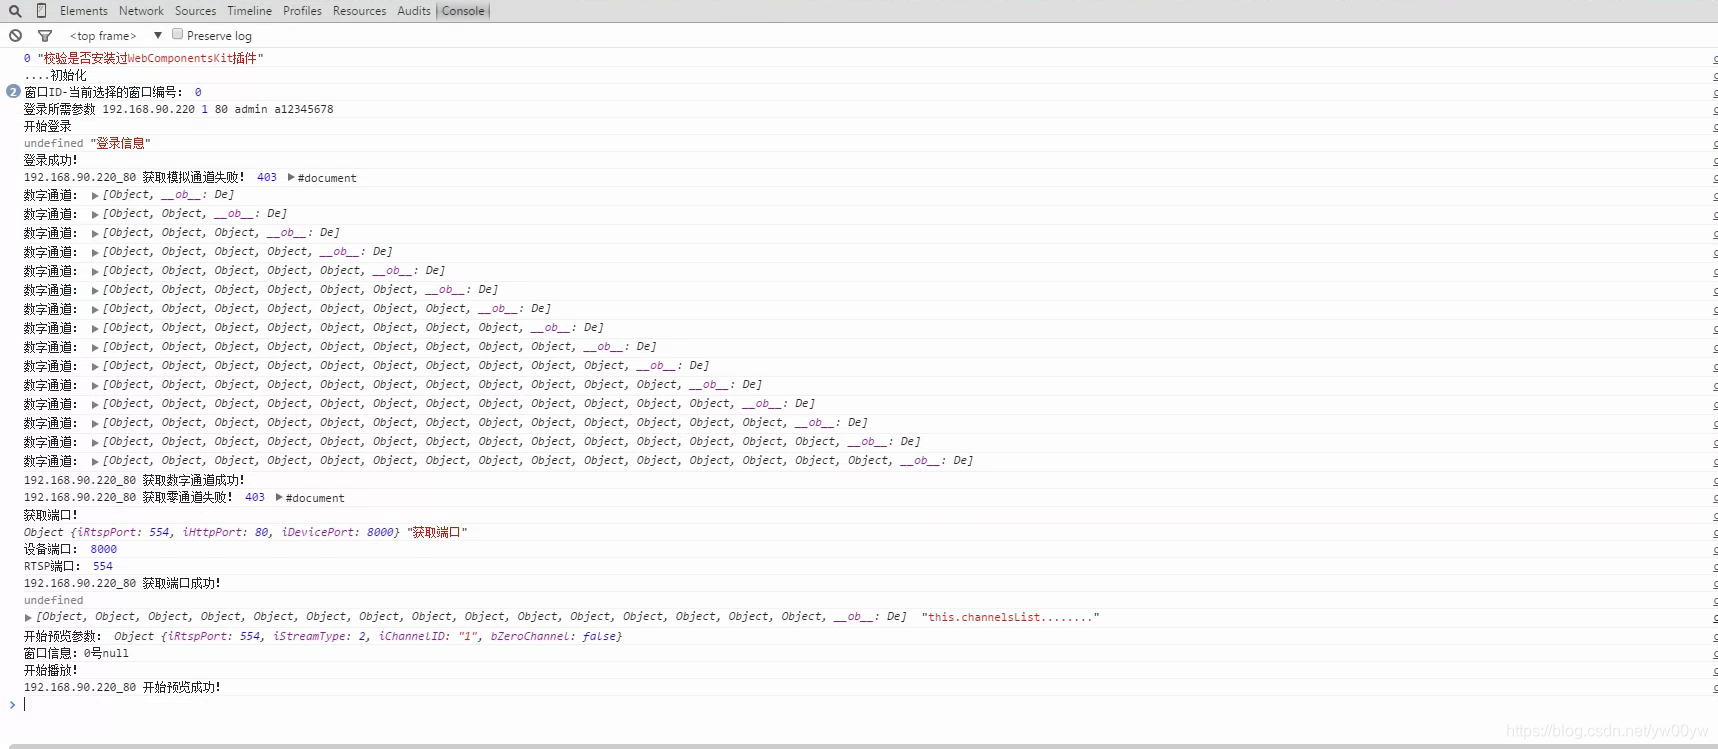Expand the first 数字通道 array with one Object
1718x749 pixels.
95,196
